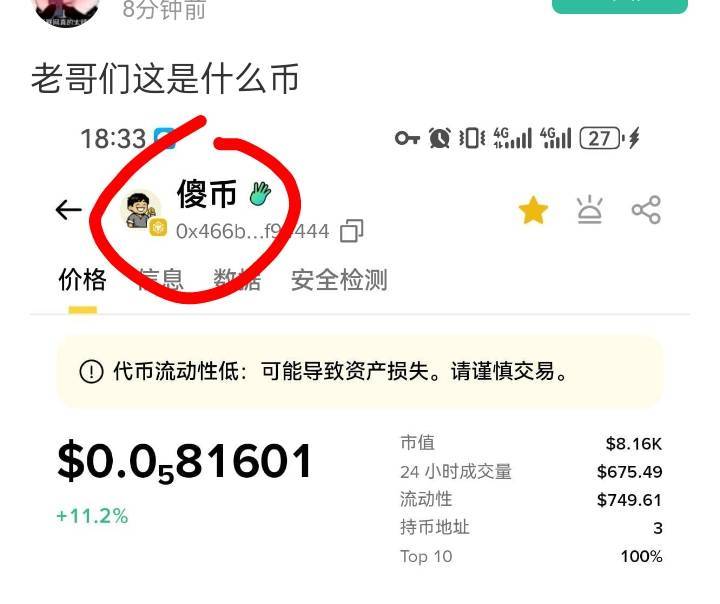Viewport: 720px width, 604px height.
Task: Tap the +11.2% price change
Action: (x=92, y=516)
